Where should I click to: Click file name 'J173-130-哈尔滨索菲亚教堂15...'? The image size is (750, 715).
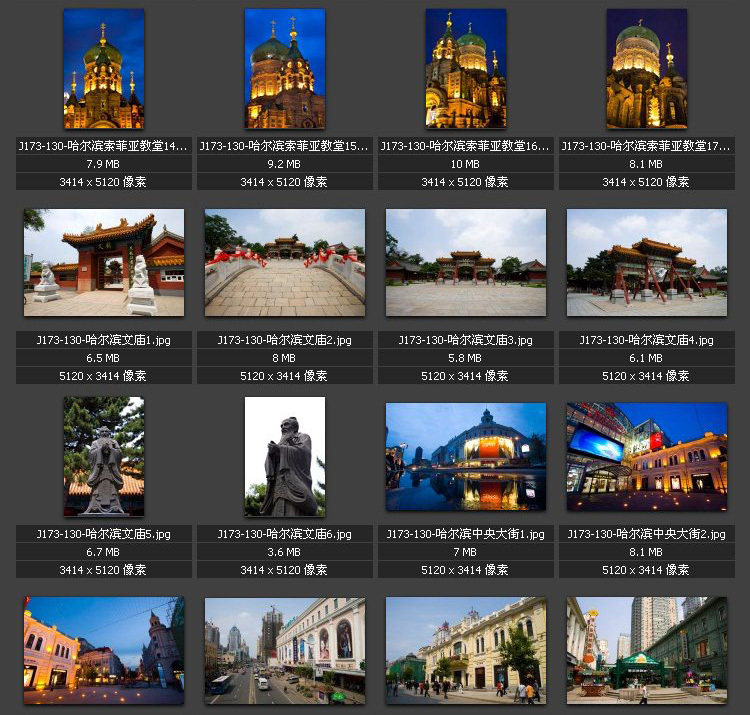[x=284, y=146]
